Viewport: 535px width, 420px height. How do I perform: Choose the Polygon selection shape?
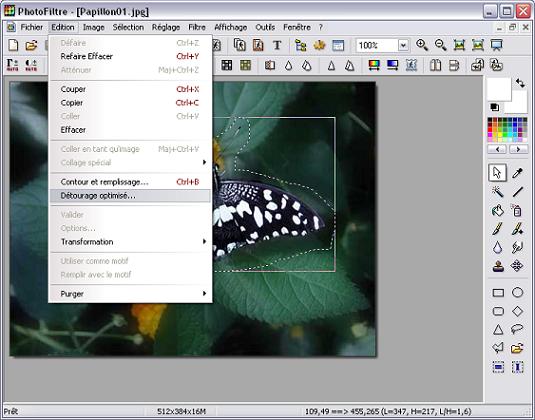click(x=498, y=348)
